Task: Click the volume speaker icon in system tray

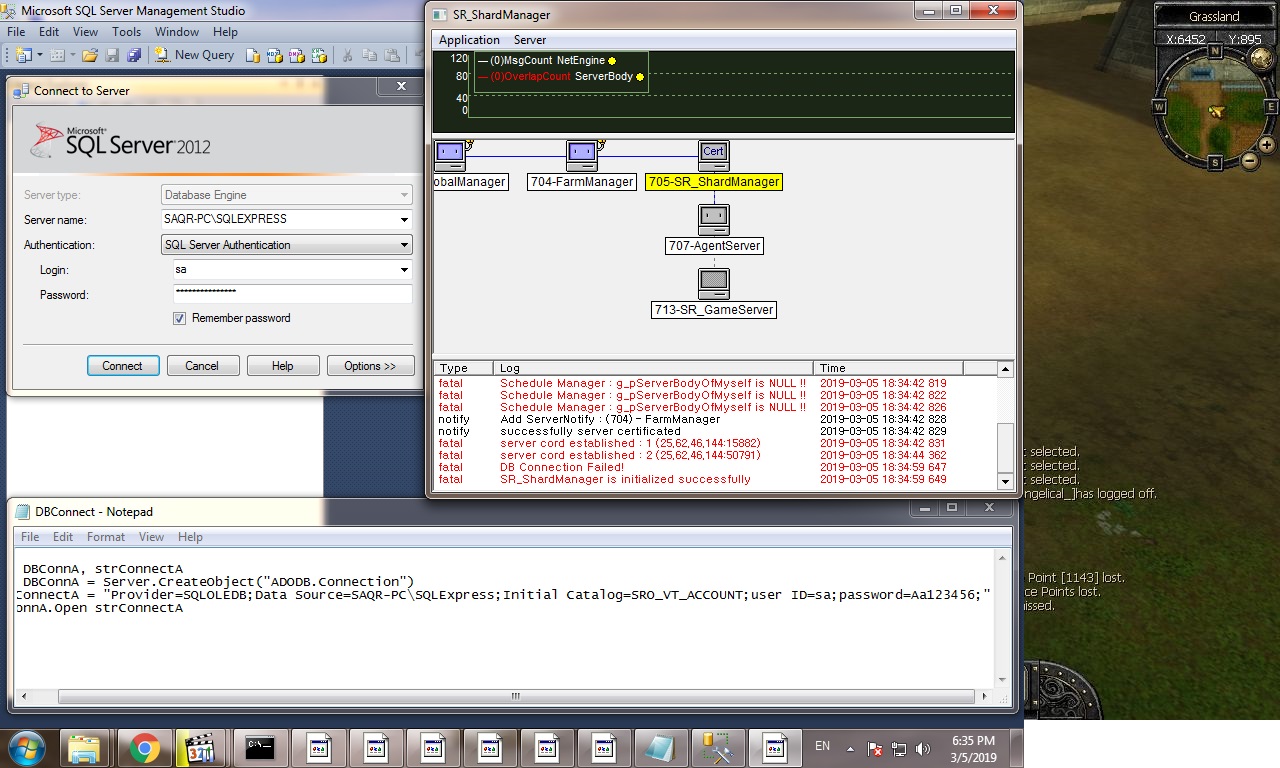Action: (922, 748)
